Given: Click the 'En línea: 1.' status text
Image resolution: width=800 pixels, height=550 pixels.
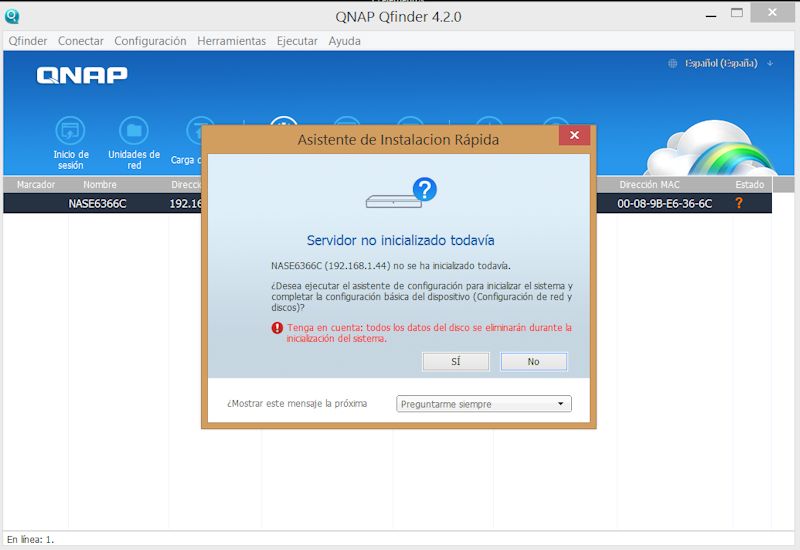Looking at the screenshot, I should click(30, 539).
